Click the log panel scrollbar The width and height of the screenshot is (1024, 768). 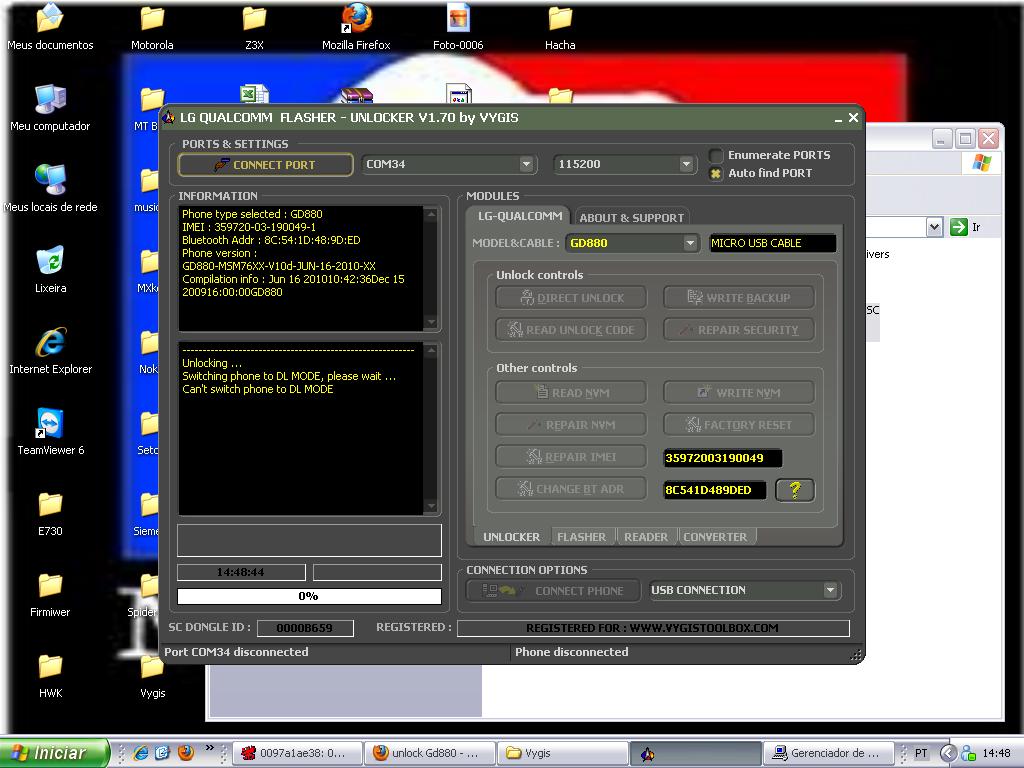[431, 428]
